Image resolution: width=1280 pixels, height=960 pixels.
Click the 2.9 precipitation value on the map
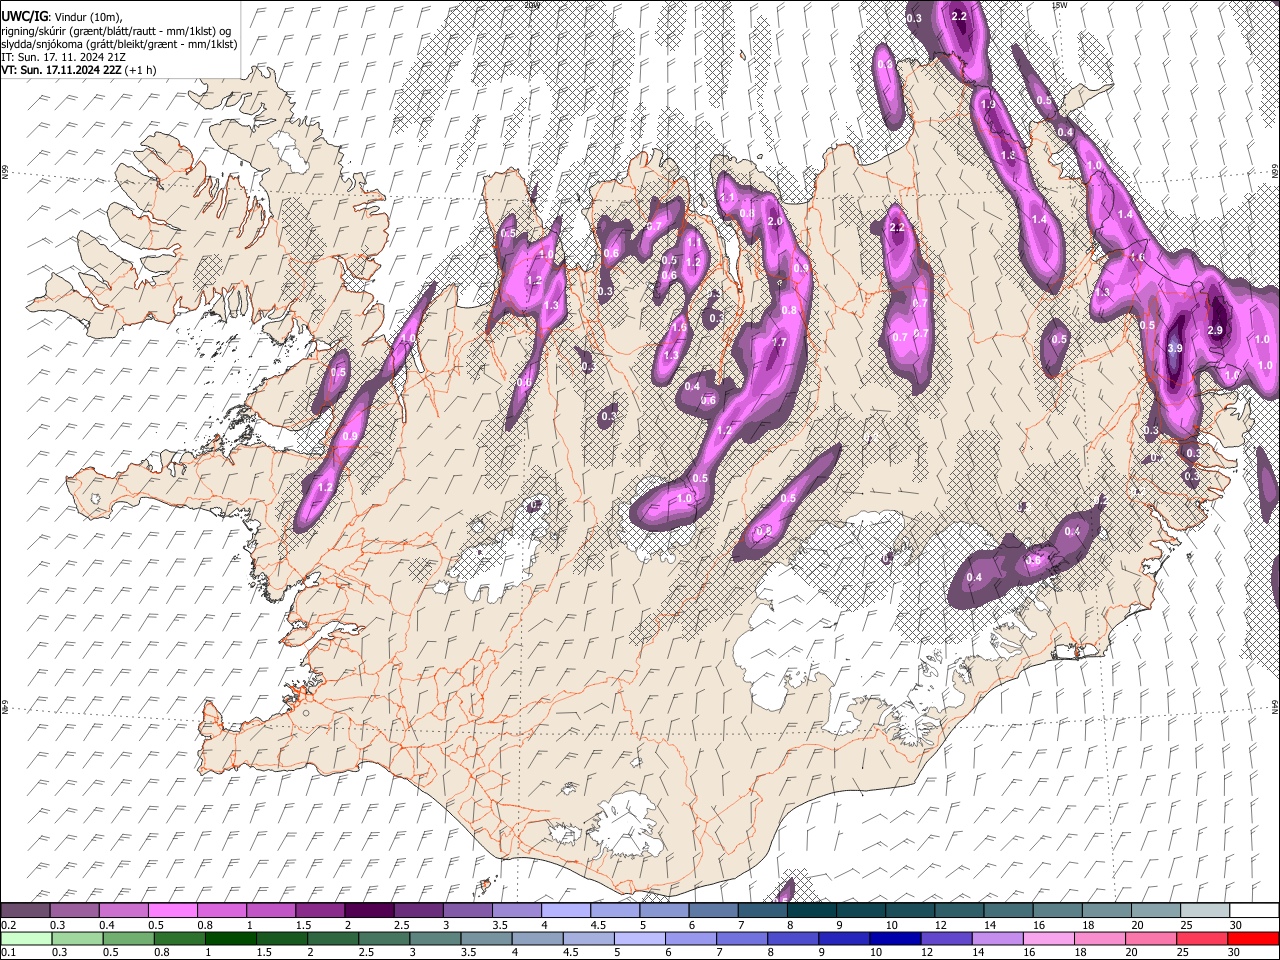[x=1216, y=331]
